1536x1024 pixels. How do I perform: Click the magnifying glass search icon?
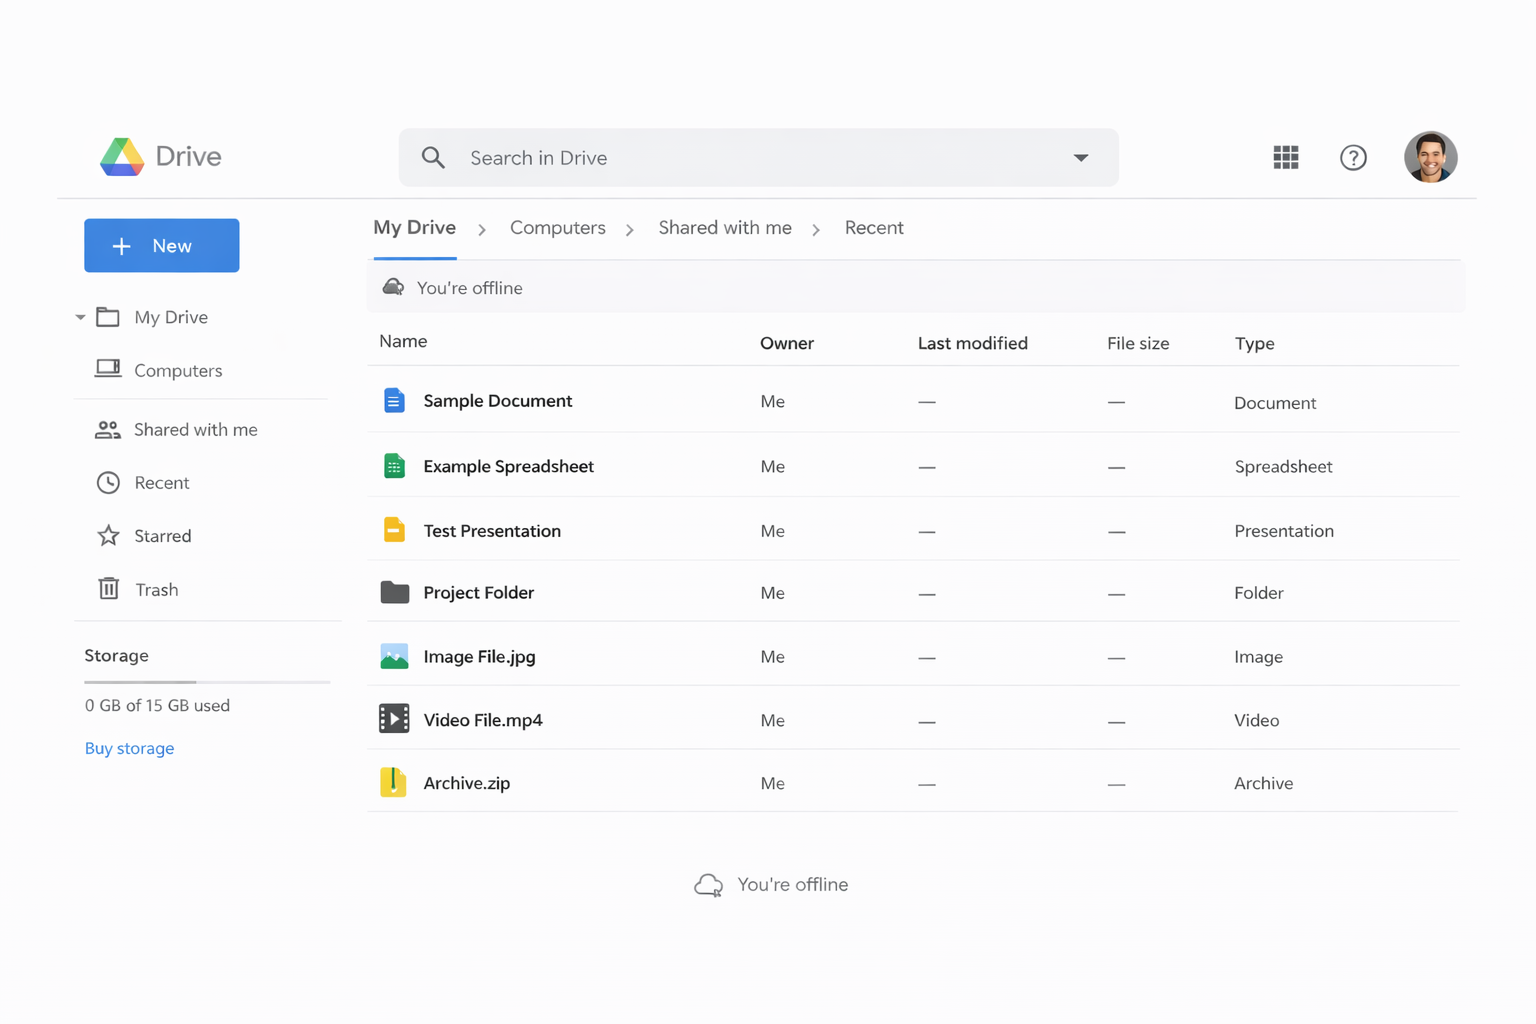[x=433, y=158]
